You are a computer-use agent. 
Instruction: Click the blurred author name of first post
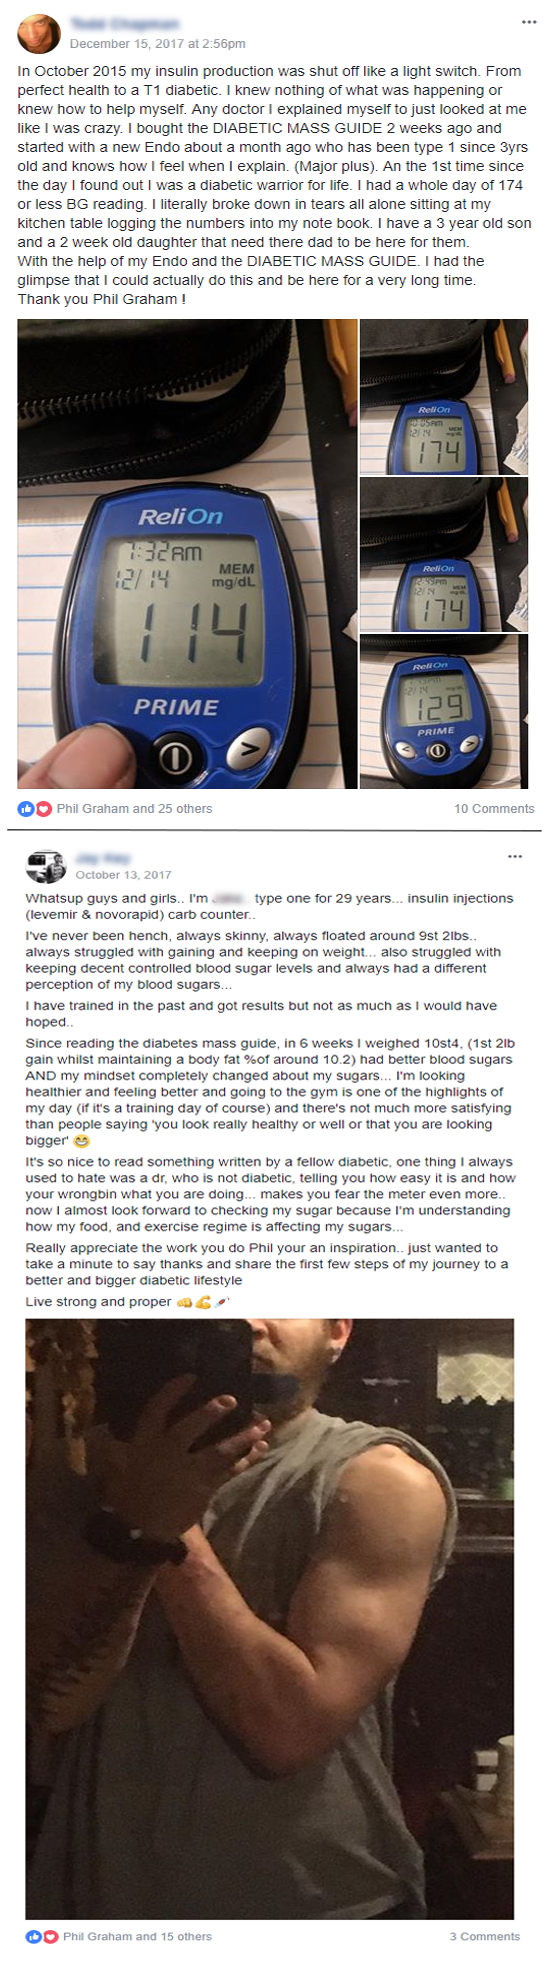[124, 23]
